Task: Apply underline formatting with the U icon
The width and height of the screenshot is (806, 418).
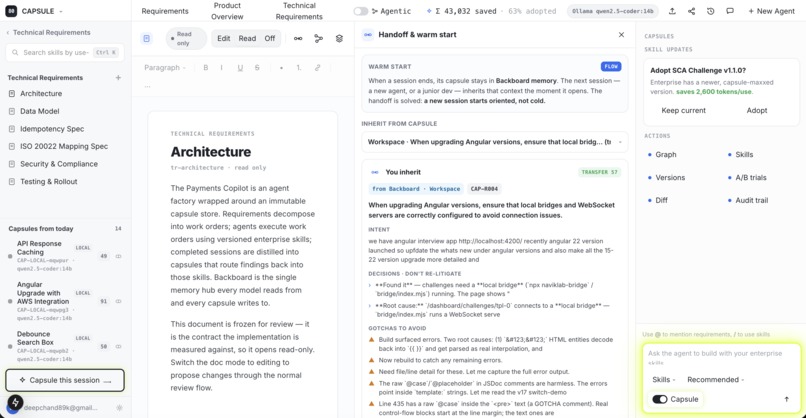Action: click(x=240, y=67)
